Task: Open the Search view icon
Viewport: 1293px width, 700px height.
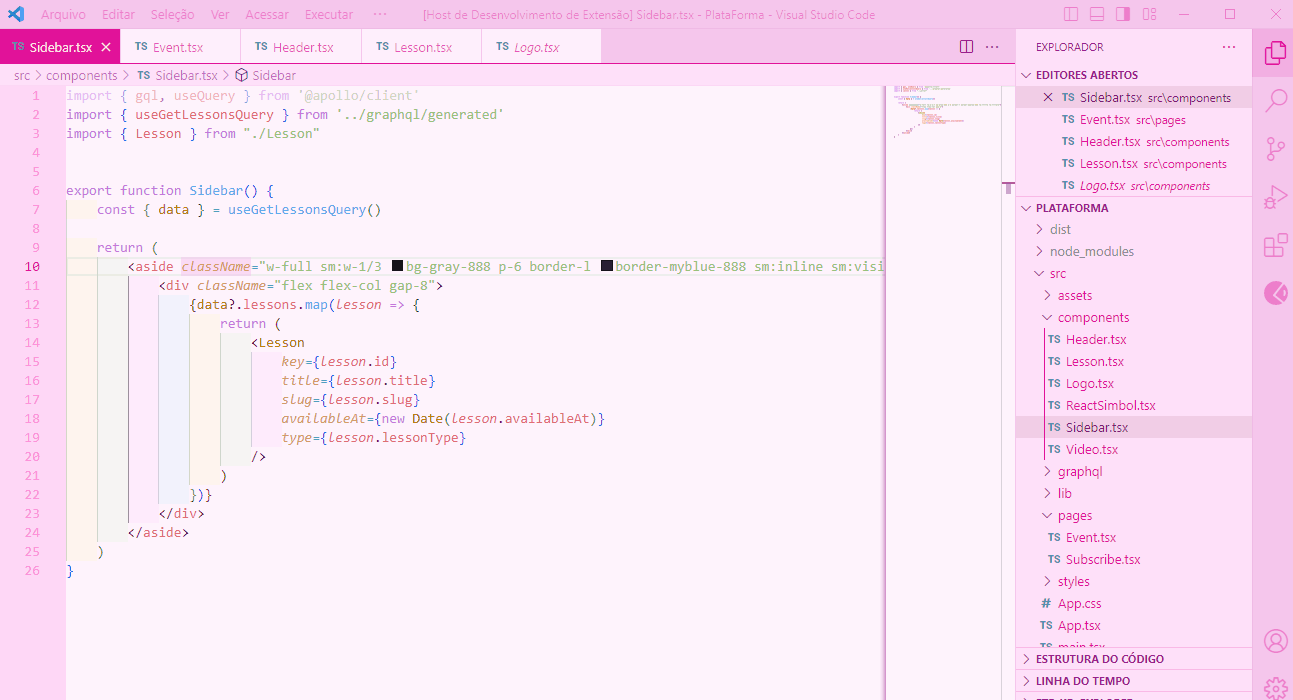Action: click(x=1274, y=101)
